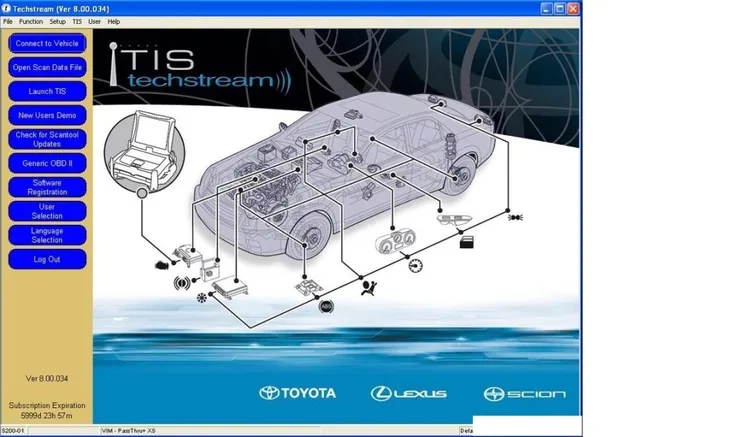Click the Log Out button
This screenshot has width=730, height=437.
tap(47, 259)
